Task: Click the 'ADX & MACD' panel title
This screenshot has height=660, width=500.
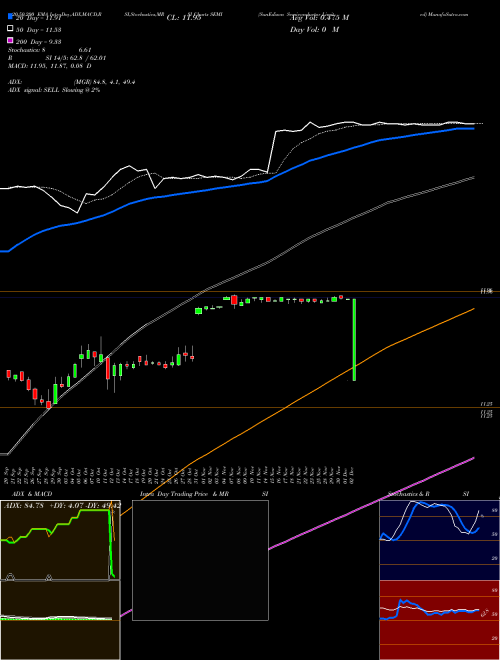Action: (x=32, y=494)
